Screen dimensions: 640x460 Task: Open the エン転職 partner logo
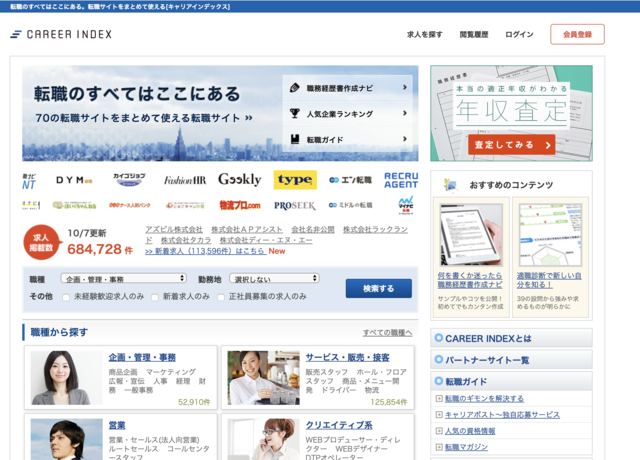tap(351, 180)
